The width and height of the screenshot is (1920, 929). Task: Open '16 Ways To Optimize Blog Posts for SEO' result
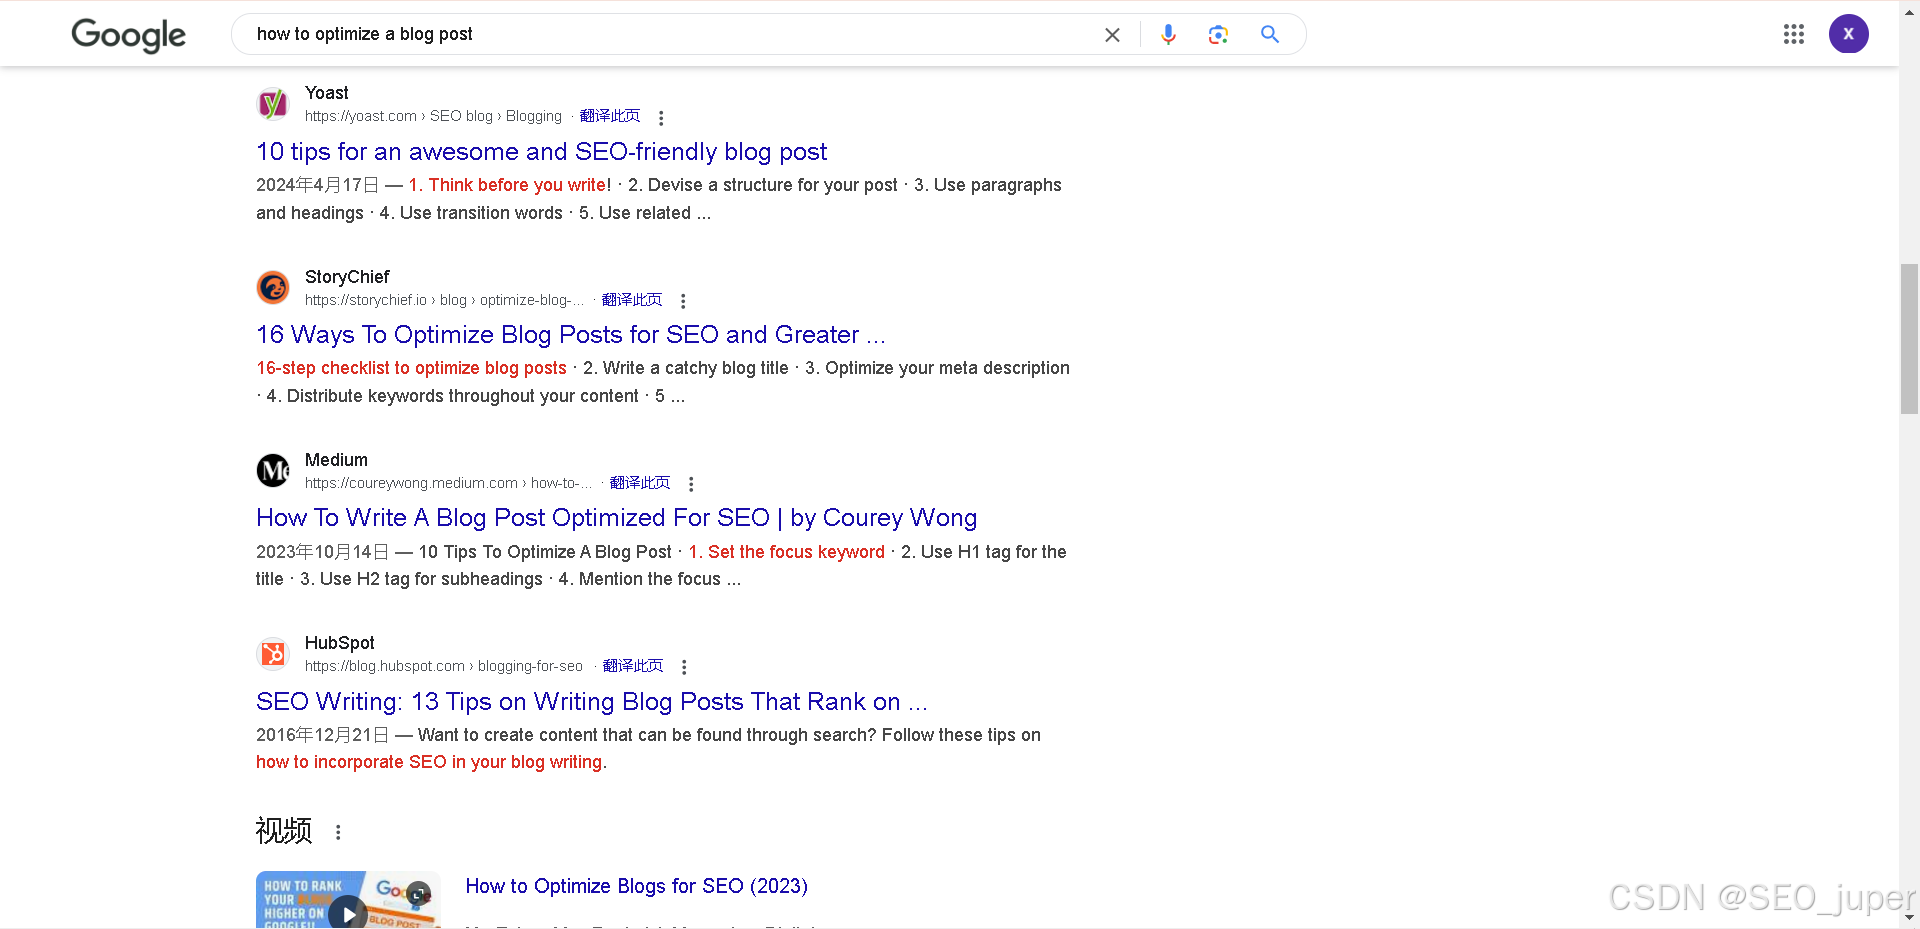click(x=570, y=334)
